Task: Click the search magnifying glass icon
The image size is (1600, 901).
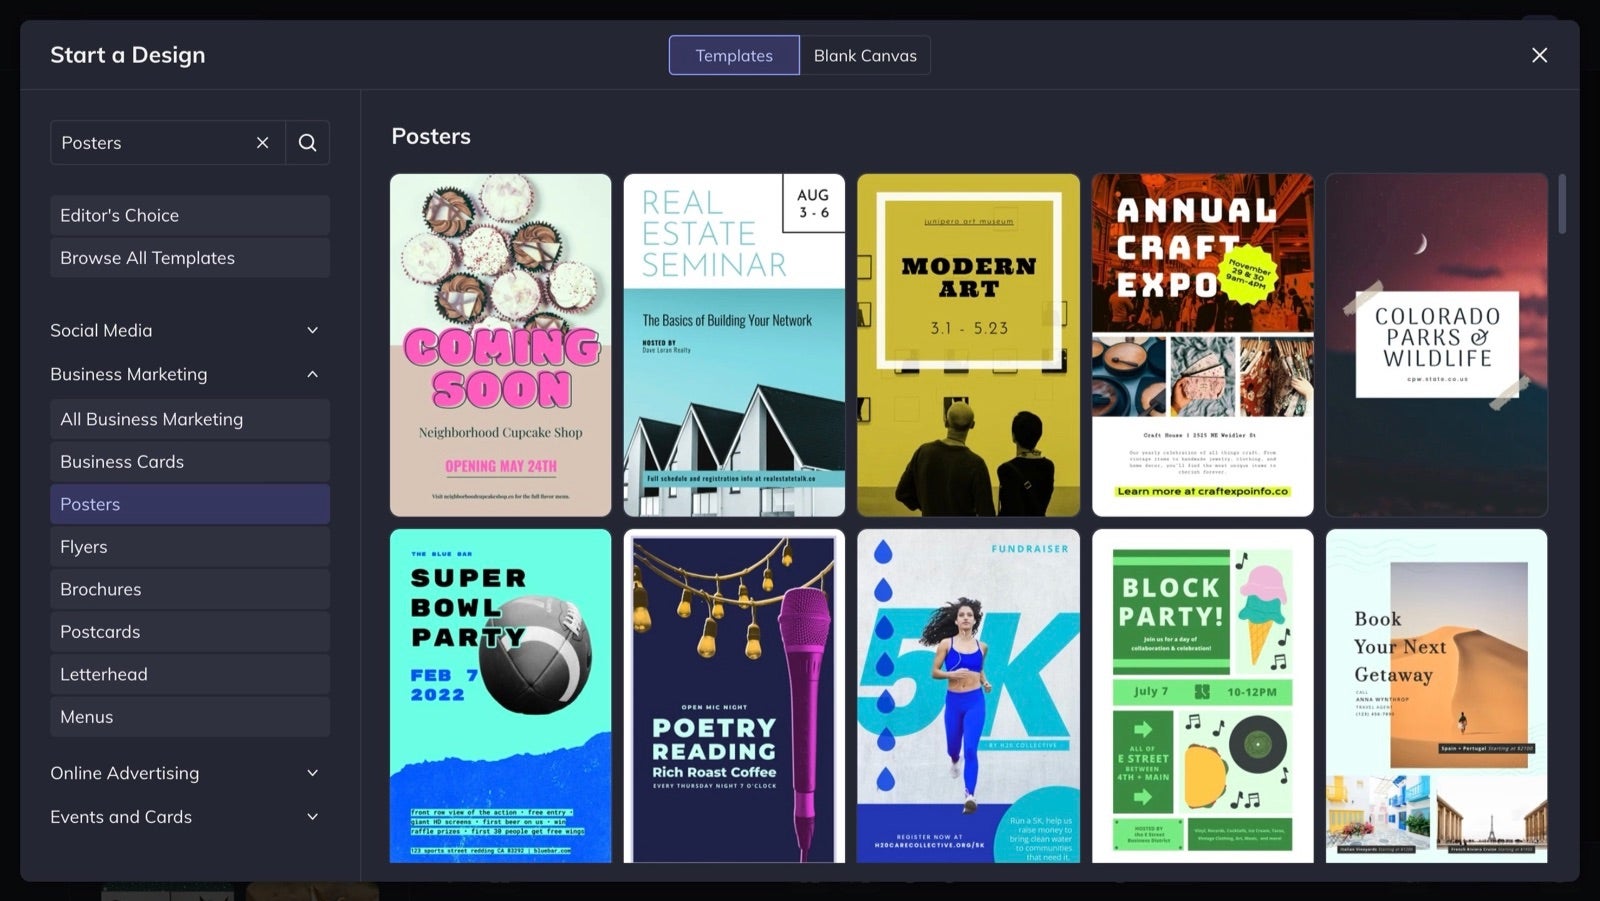Action: 307,142
